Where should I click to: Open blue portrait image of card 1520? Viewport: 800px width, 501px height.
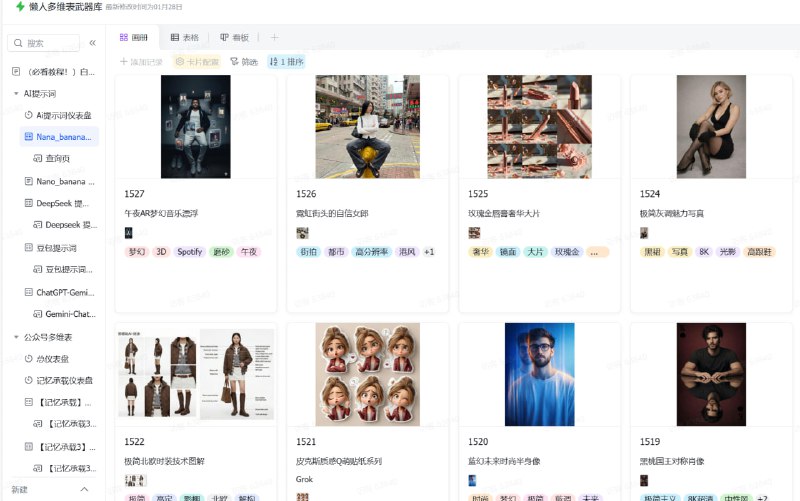tap(540, 374)
